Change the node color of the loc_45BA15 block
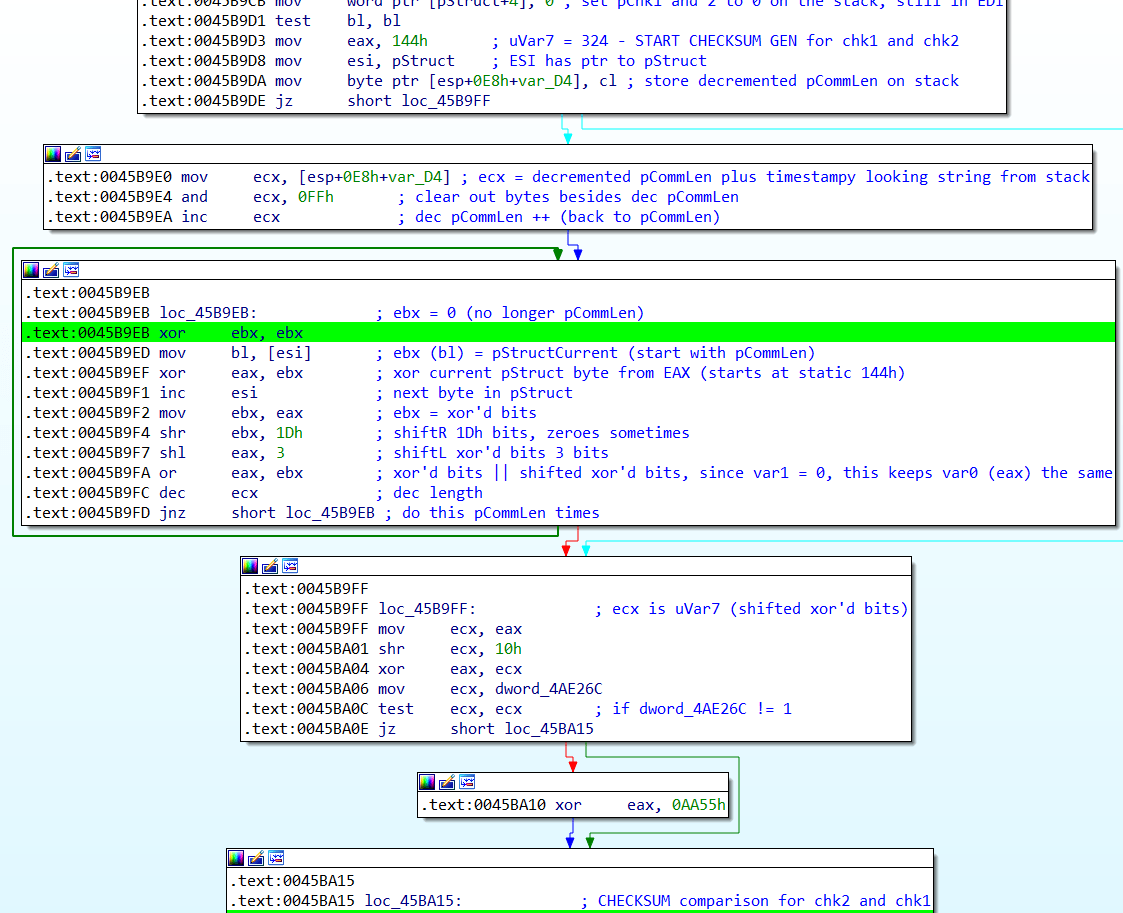Image resolution: width=1123 pixels, height=913 pixels. [236, 858]
